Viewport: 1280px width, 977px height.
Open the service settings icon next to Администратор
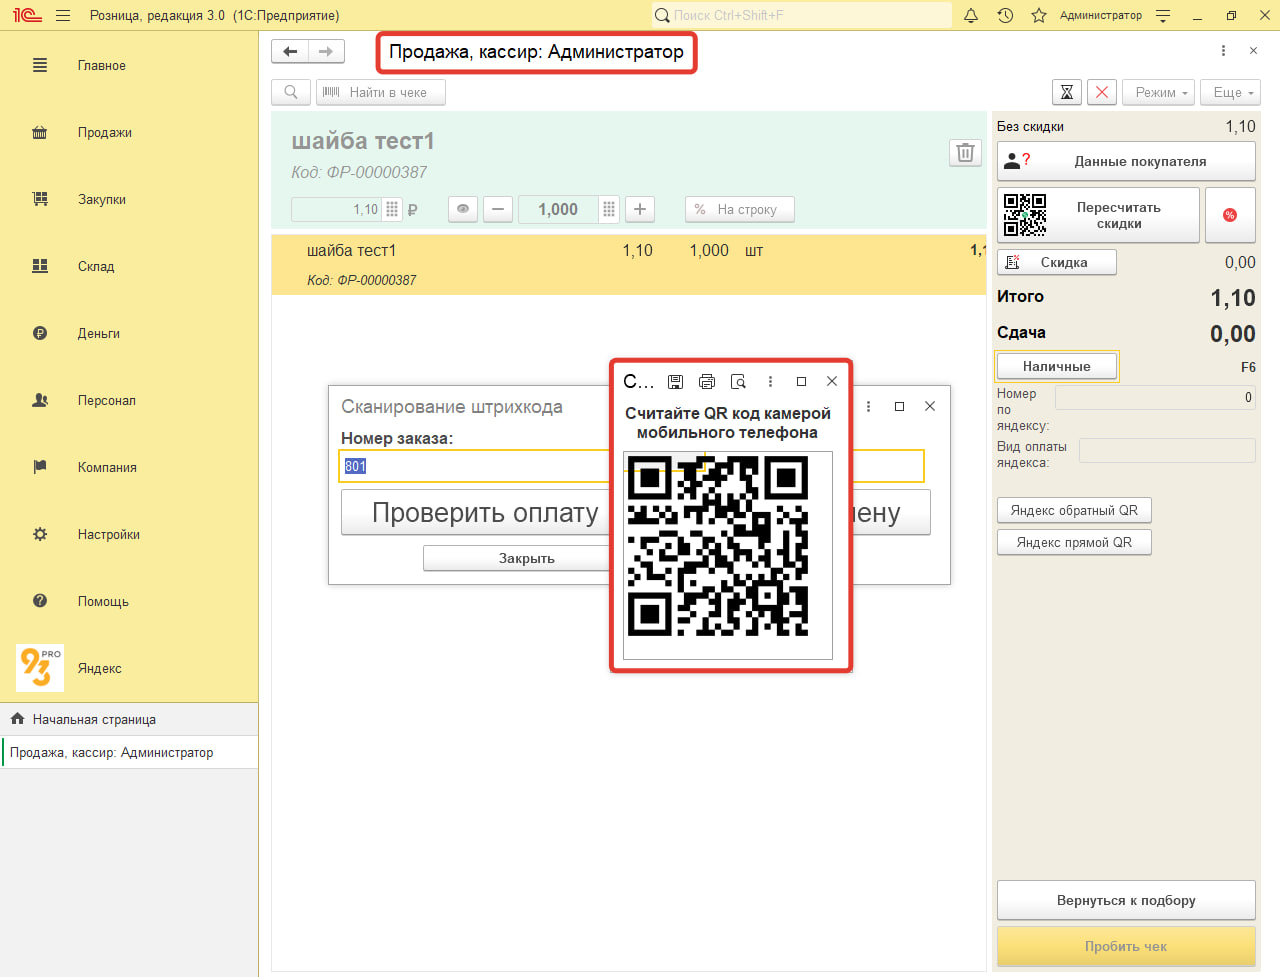[x=1163, y=15]
